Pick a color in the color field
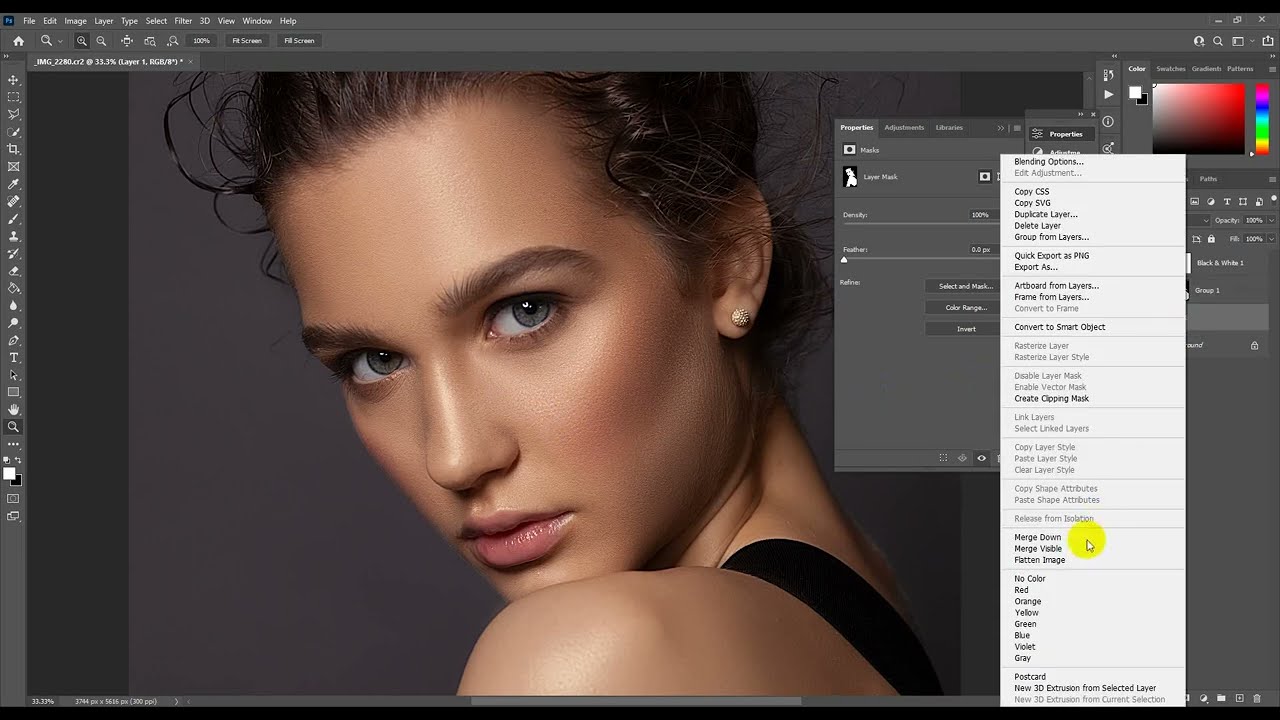The image size is (1280, 720). point(1198,117)
